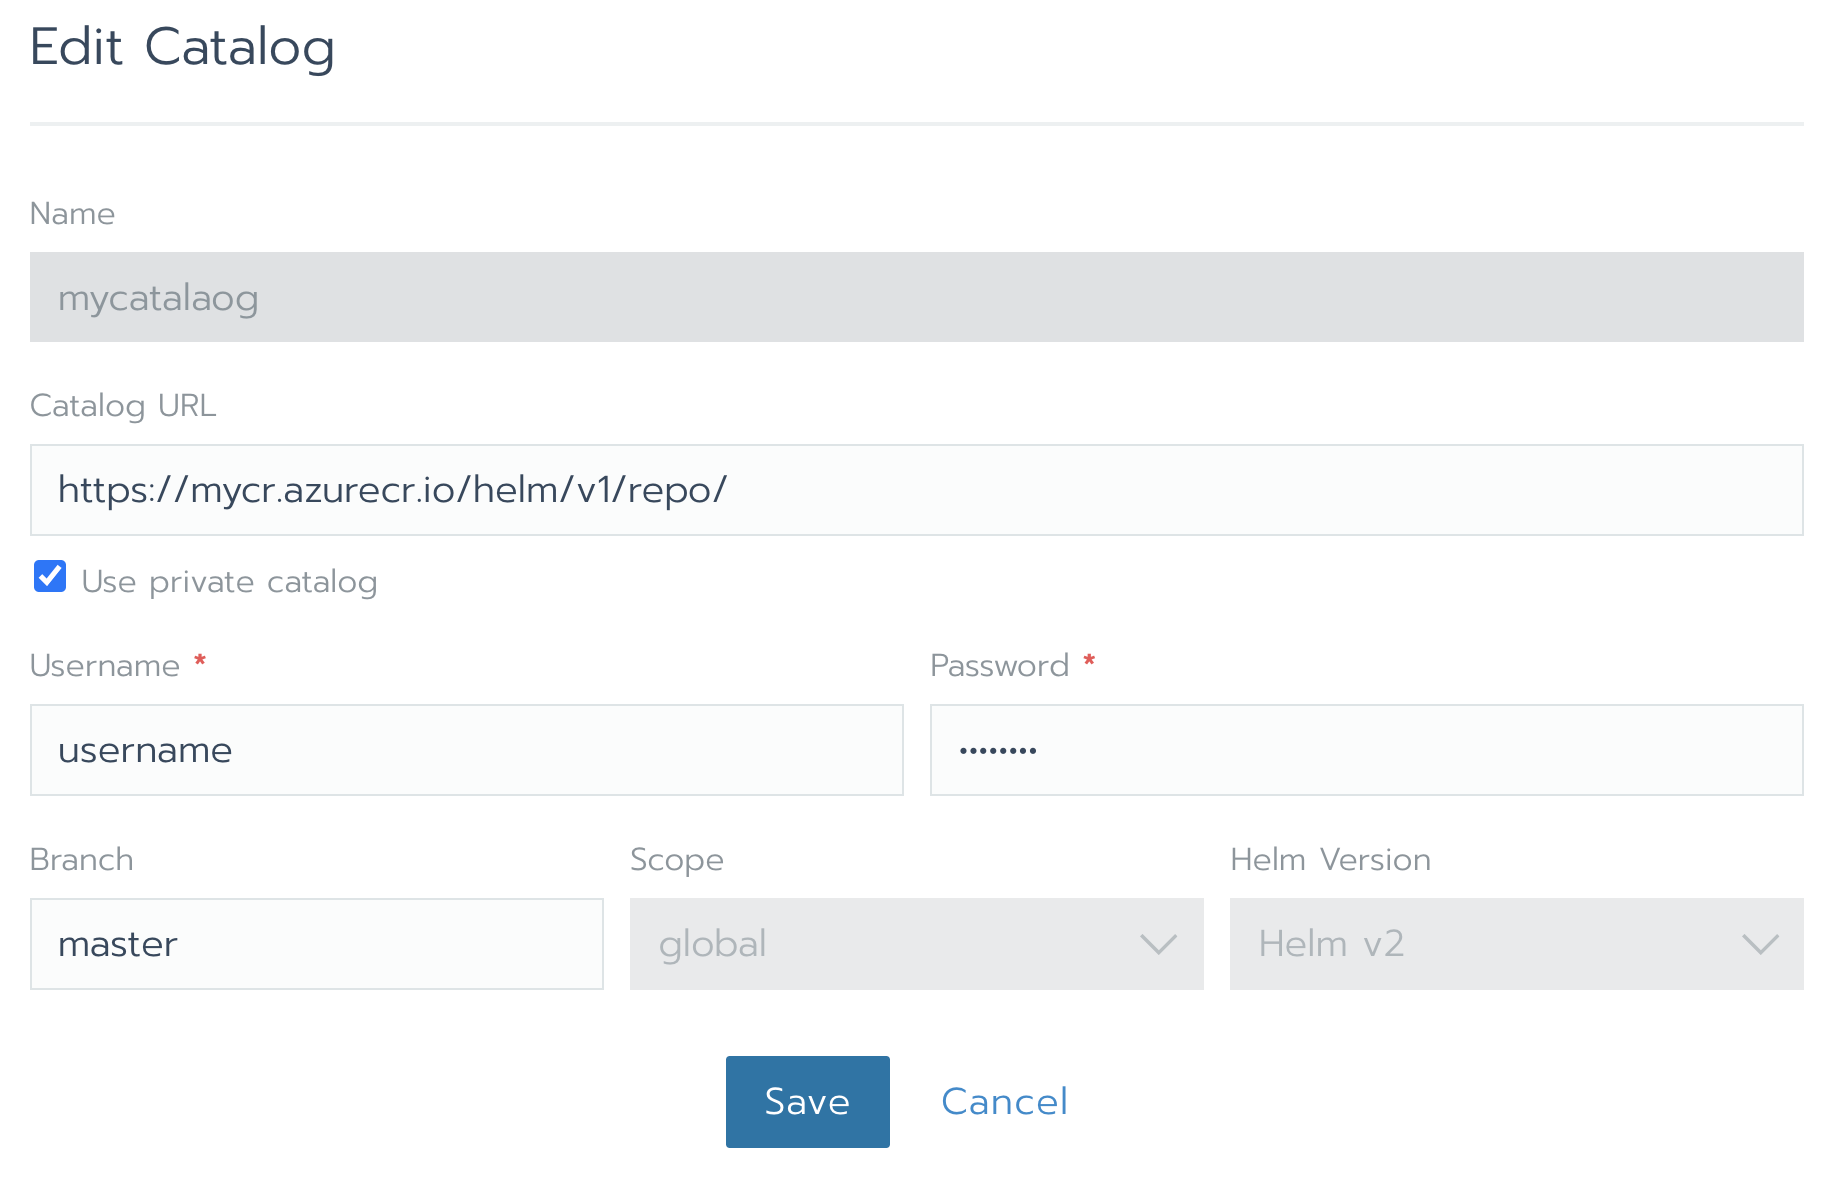
Task: Click the Name label
Action: click(72, 214)
